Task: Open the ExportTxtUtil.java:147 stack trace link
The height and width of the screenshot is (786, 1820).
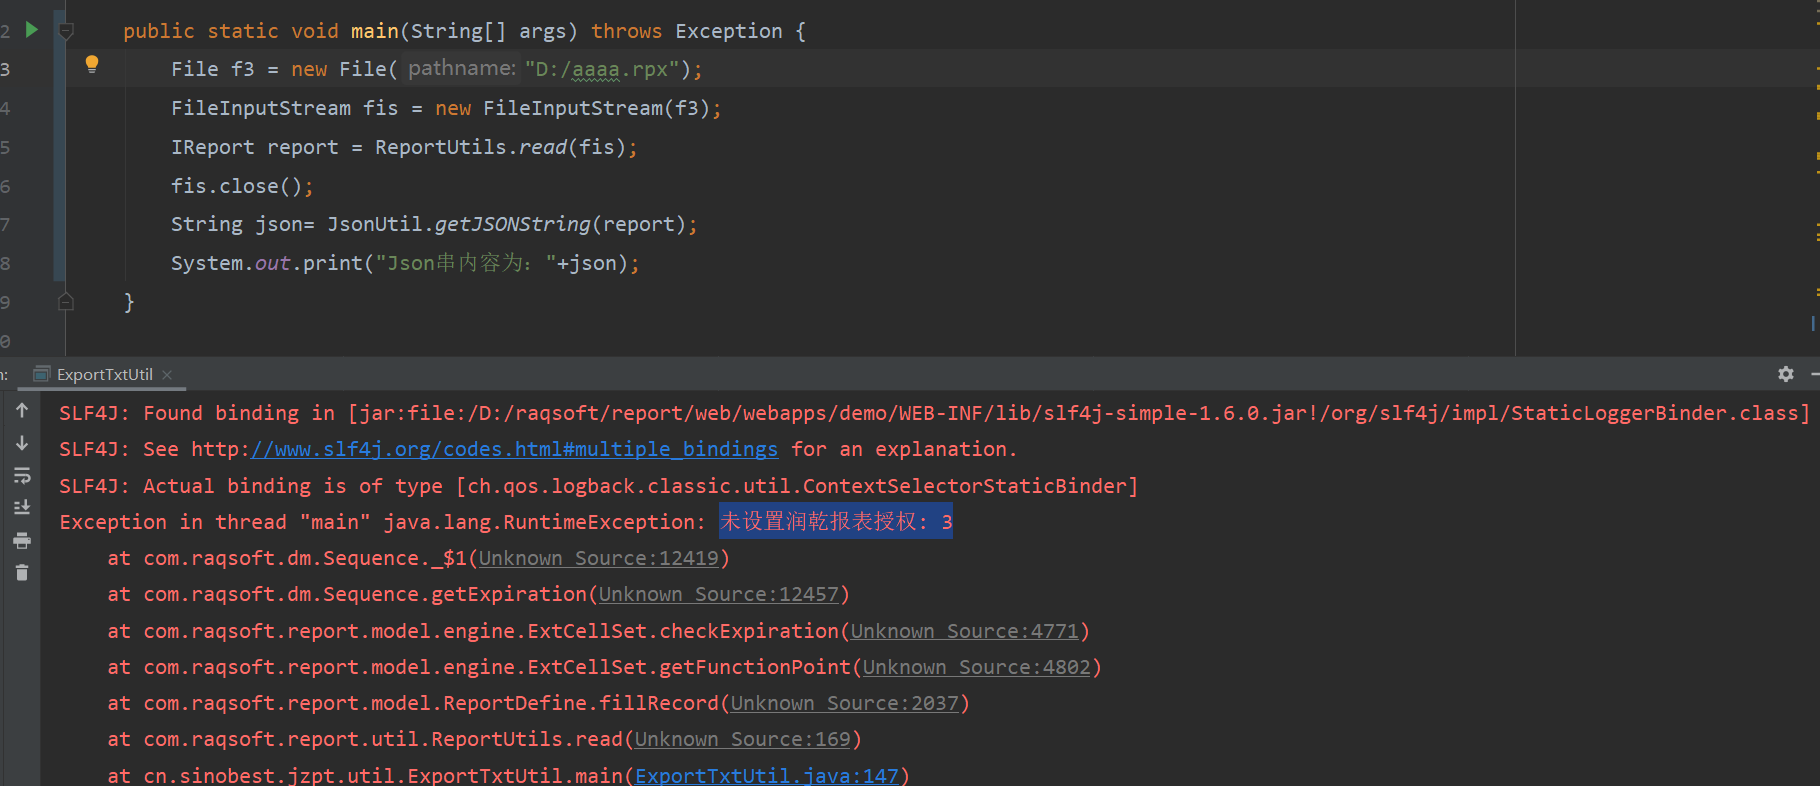Action: coord(767,776)
